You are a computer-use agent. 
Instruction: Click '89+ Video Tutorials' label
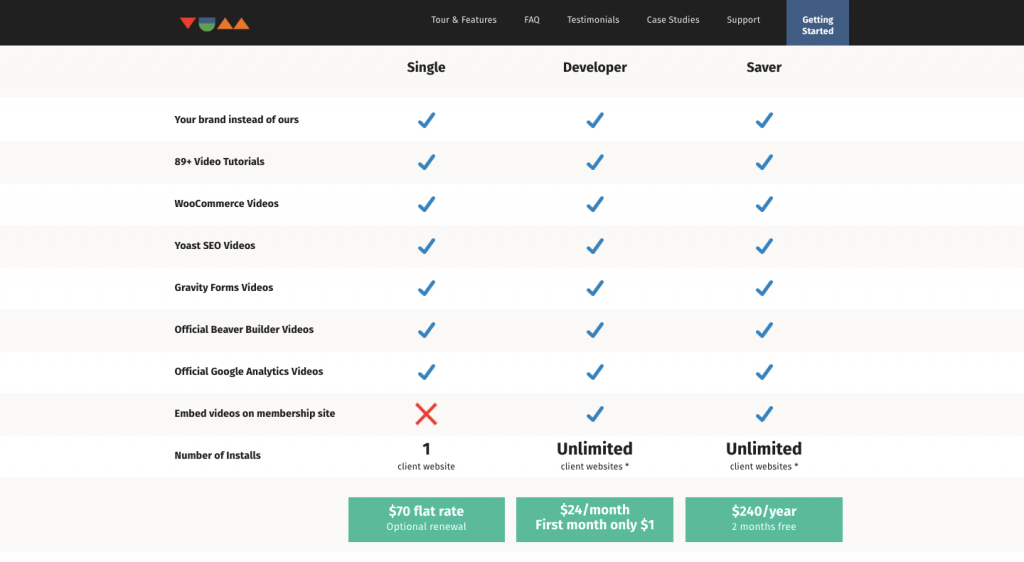(x=219, y=161)
